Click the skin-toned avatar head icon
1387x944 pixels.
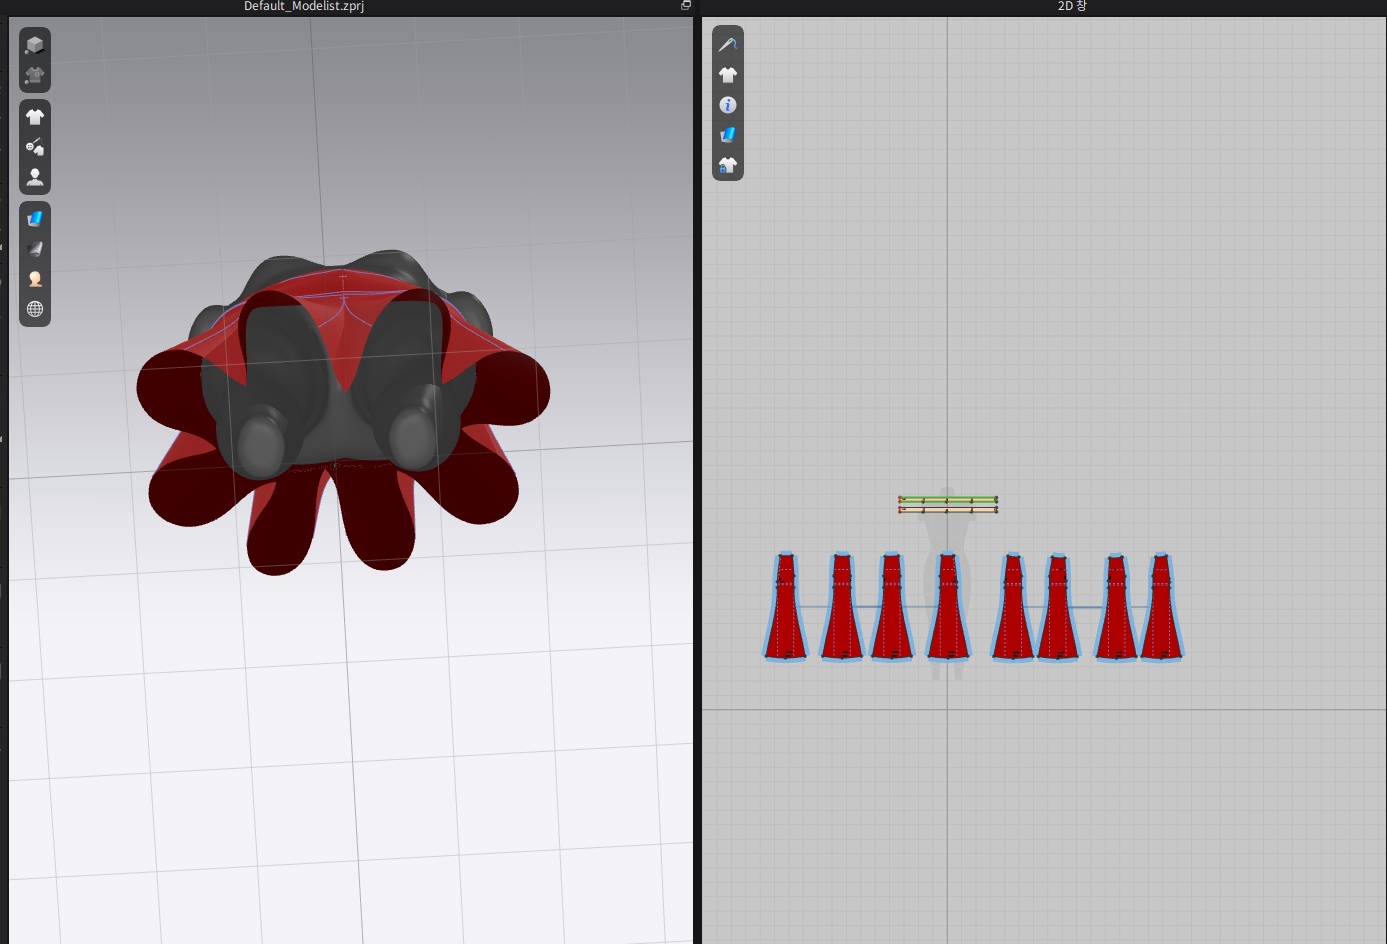coord(35,279)
